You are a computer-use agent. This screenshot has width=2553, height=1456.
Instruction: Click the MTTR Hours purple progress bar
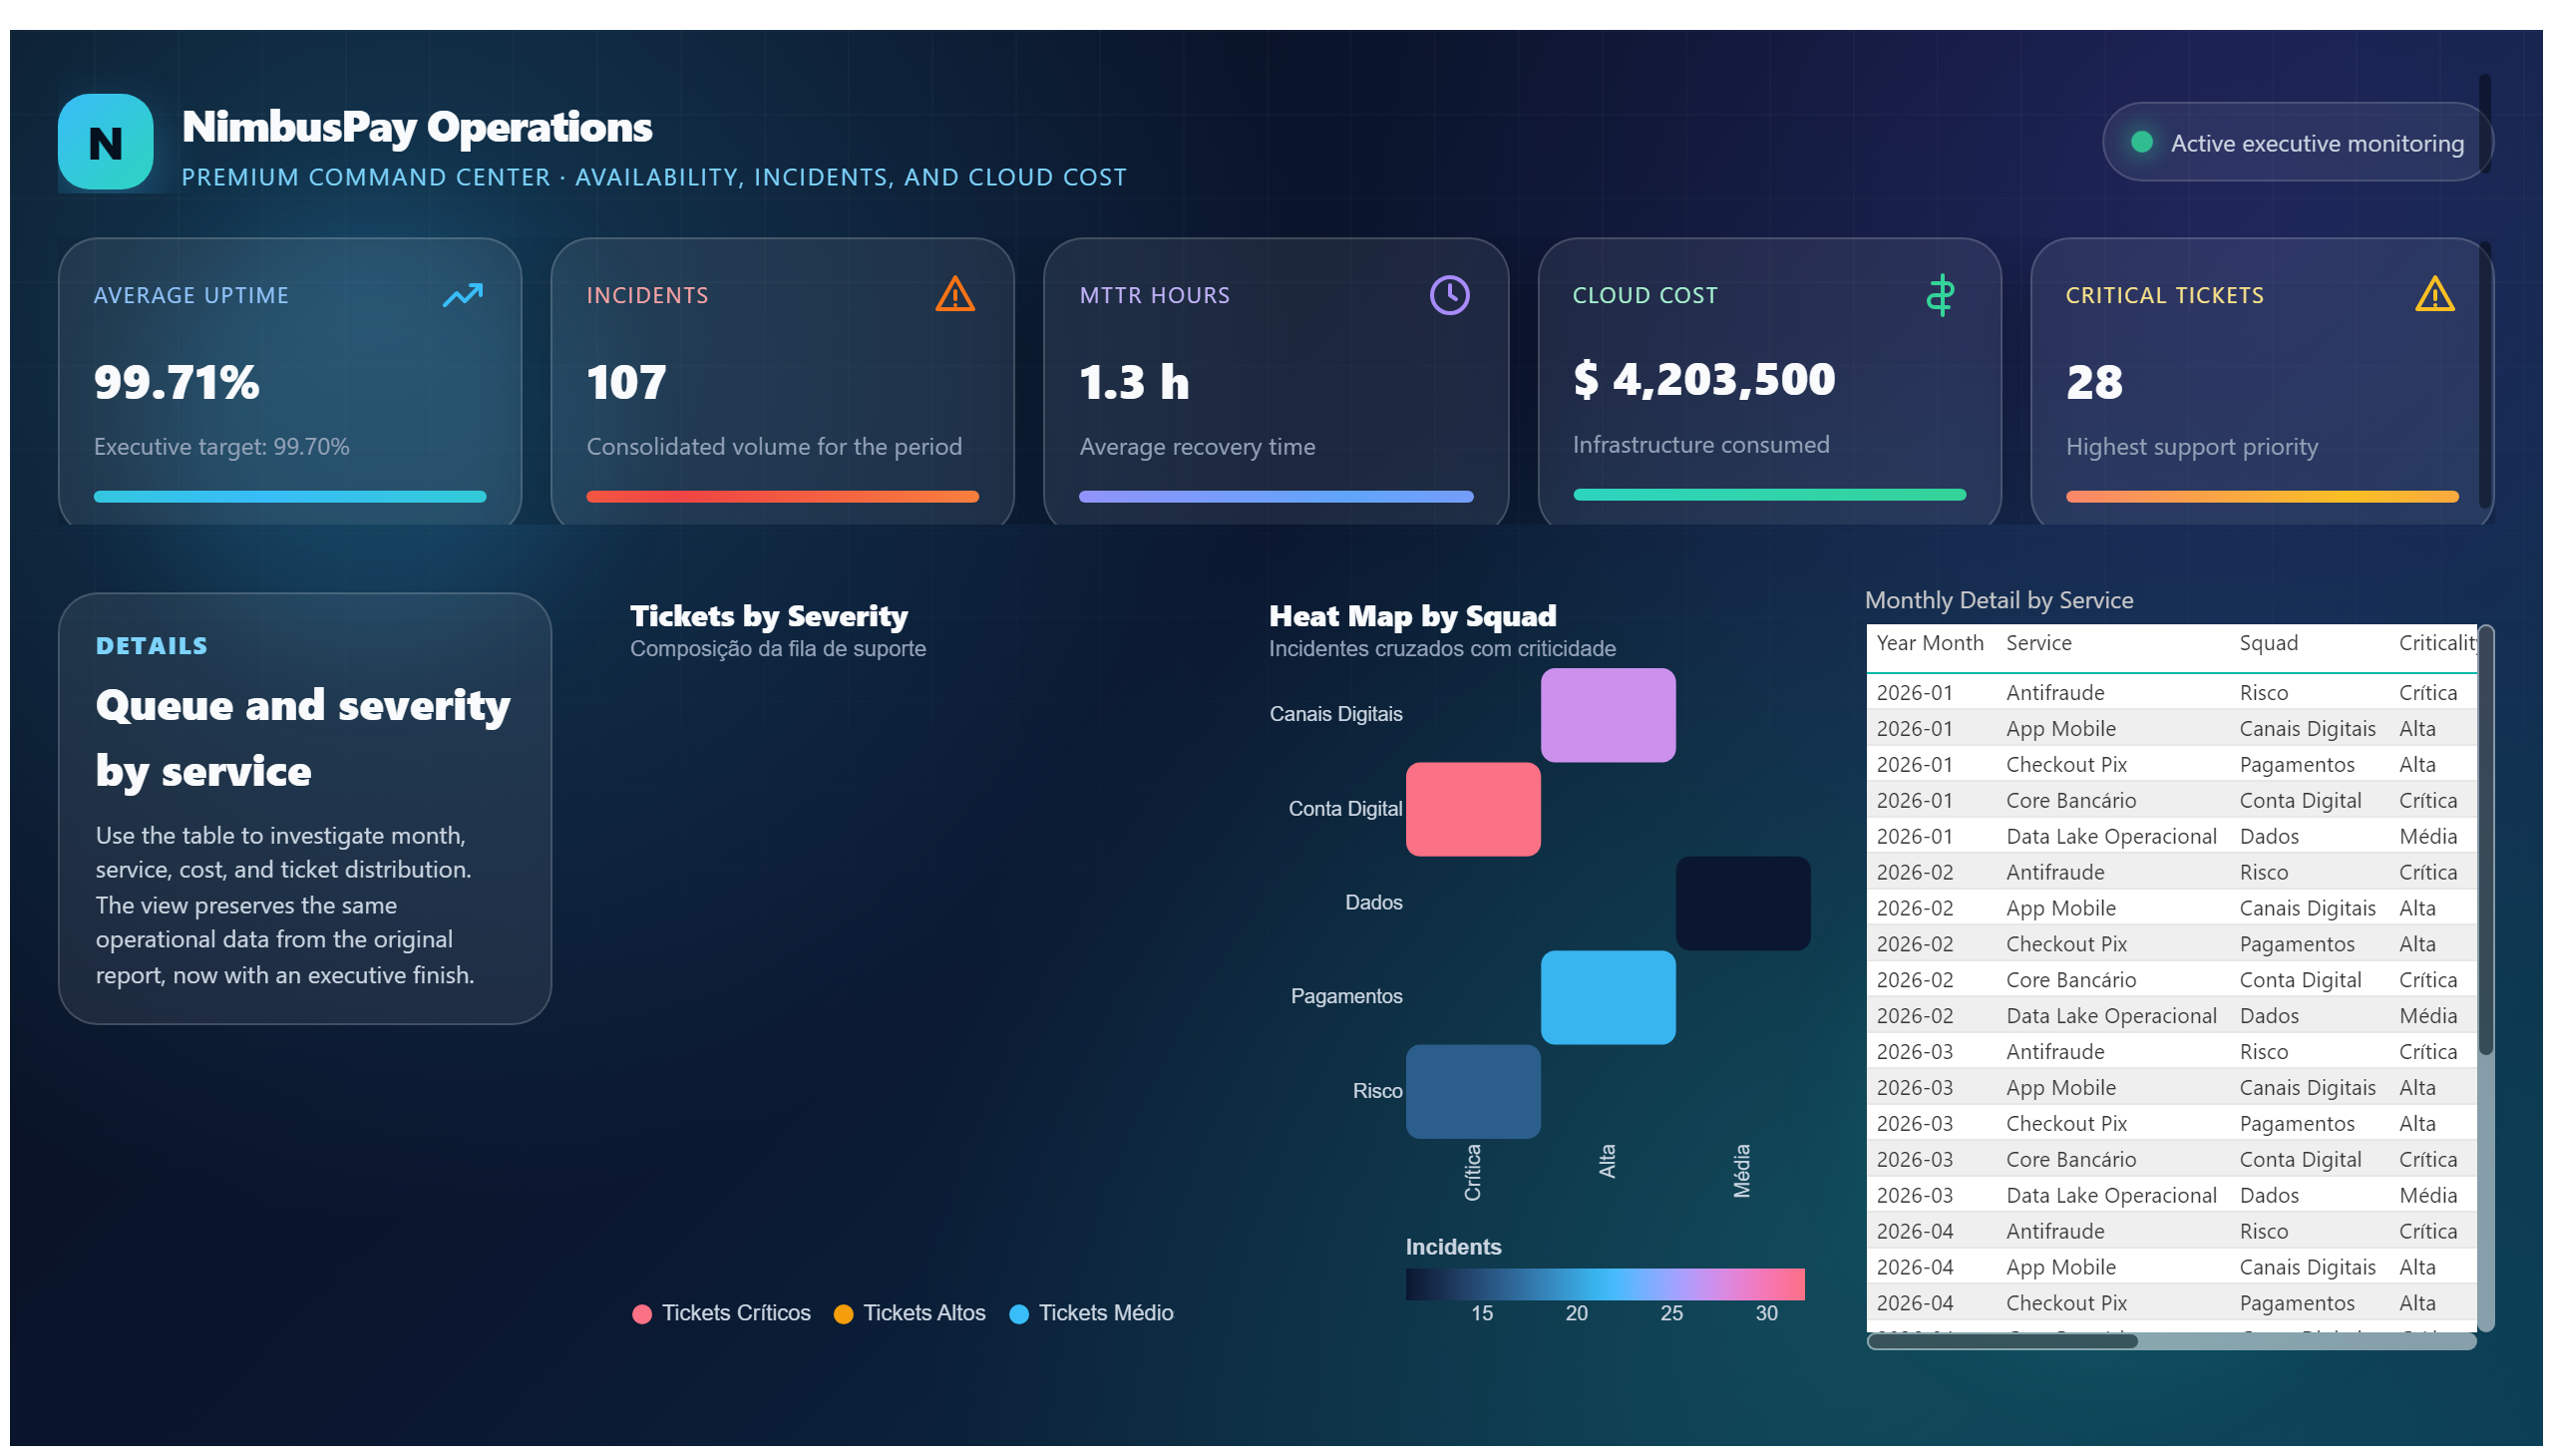[1276, 496]
